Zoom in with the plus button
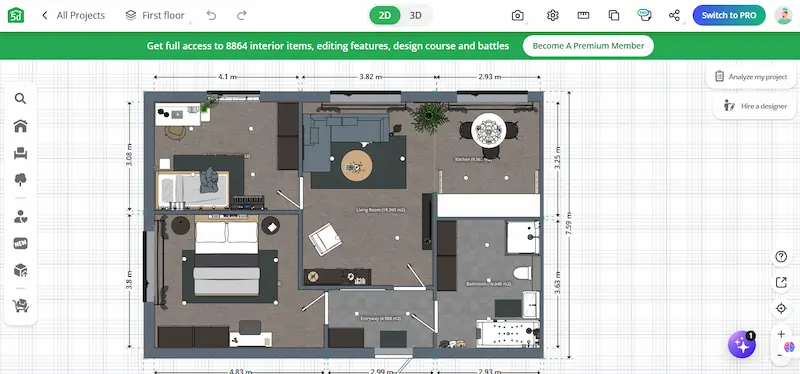This screenshot has height=374, width=800. 781,334
